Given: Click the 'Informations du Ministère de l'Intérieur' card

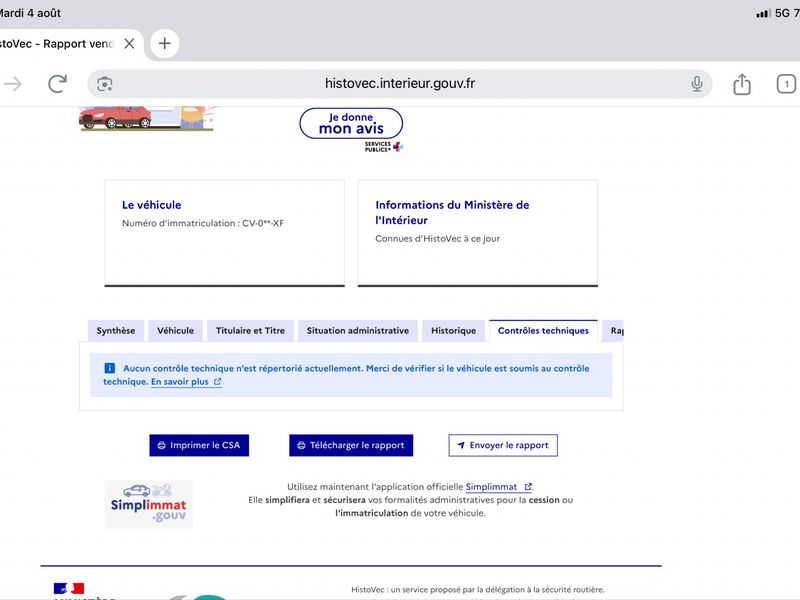Looking at the screenshot, I should pos(478,233).
